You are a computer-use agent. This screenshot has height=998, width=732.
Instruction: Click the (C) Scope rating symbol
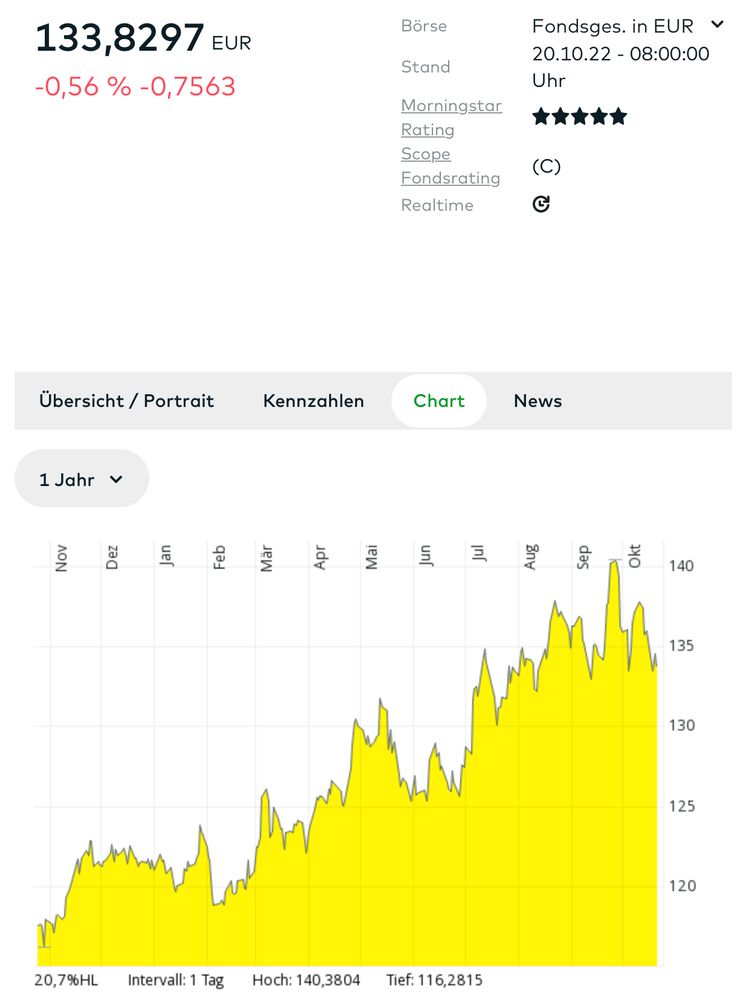(545, 167)
